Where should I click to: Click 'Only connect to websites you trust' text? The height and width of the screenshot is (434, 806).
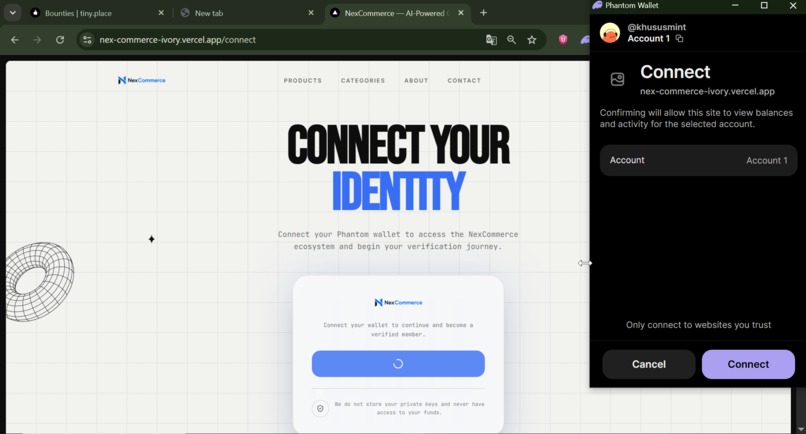pos(698,325)
